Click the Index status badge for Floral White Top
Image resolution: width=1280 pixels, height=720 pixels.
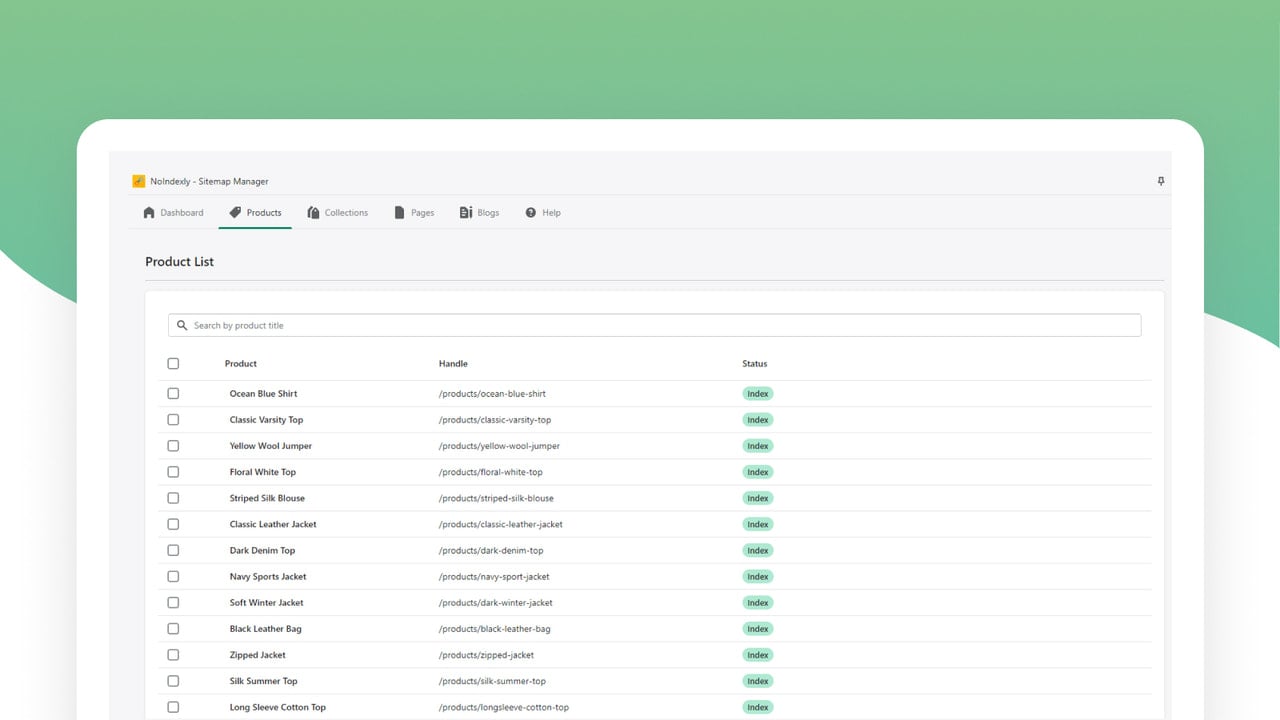[x=758, y=472]
